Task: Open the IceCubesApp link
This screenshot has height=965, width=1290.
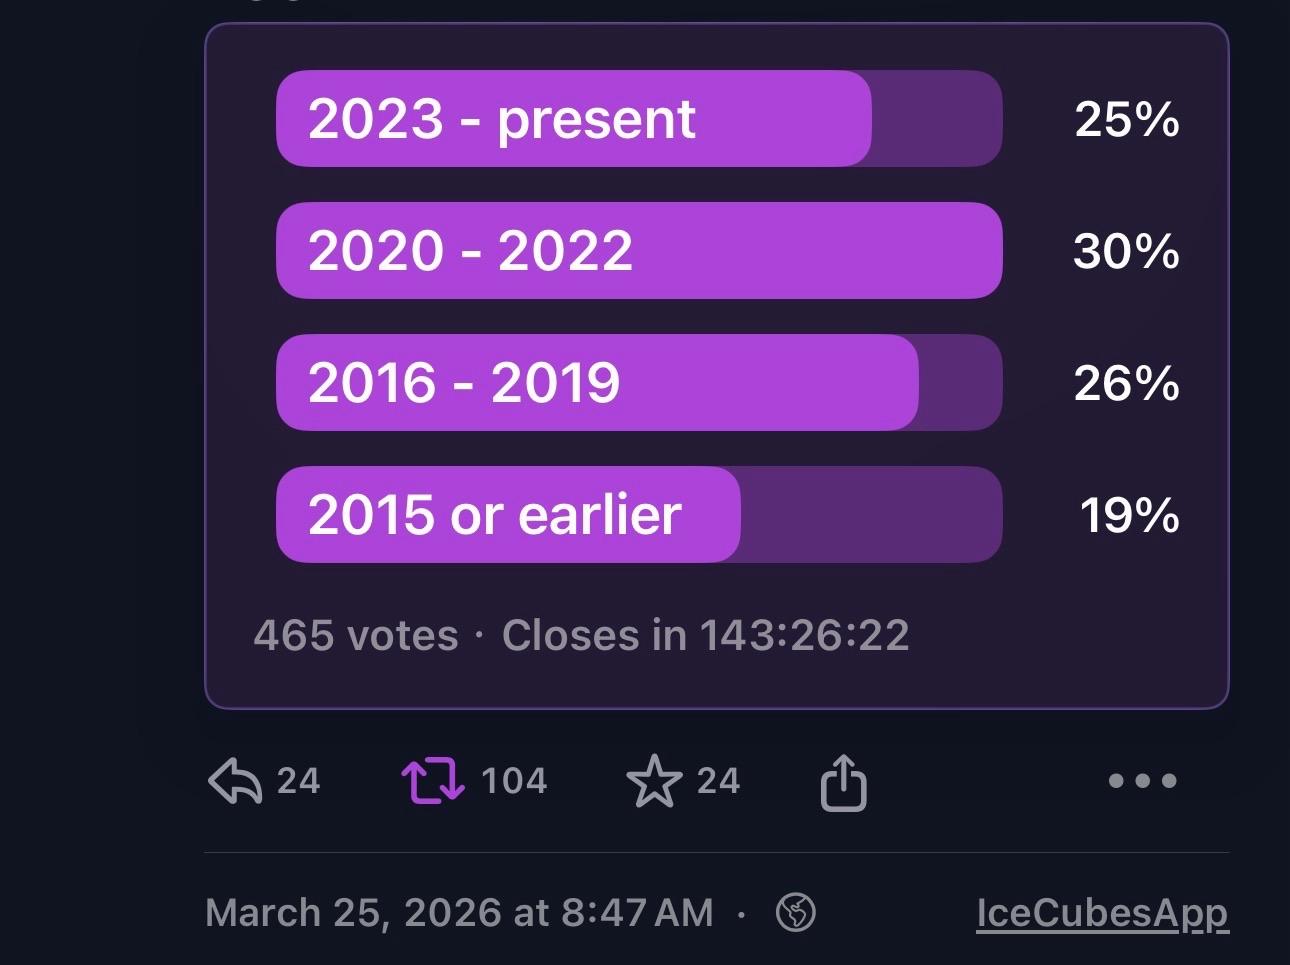Action: click(1102, 913)
